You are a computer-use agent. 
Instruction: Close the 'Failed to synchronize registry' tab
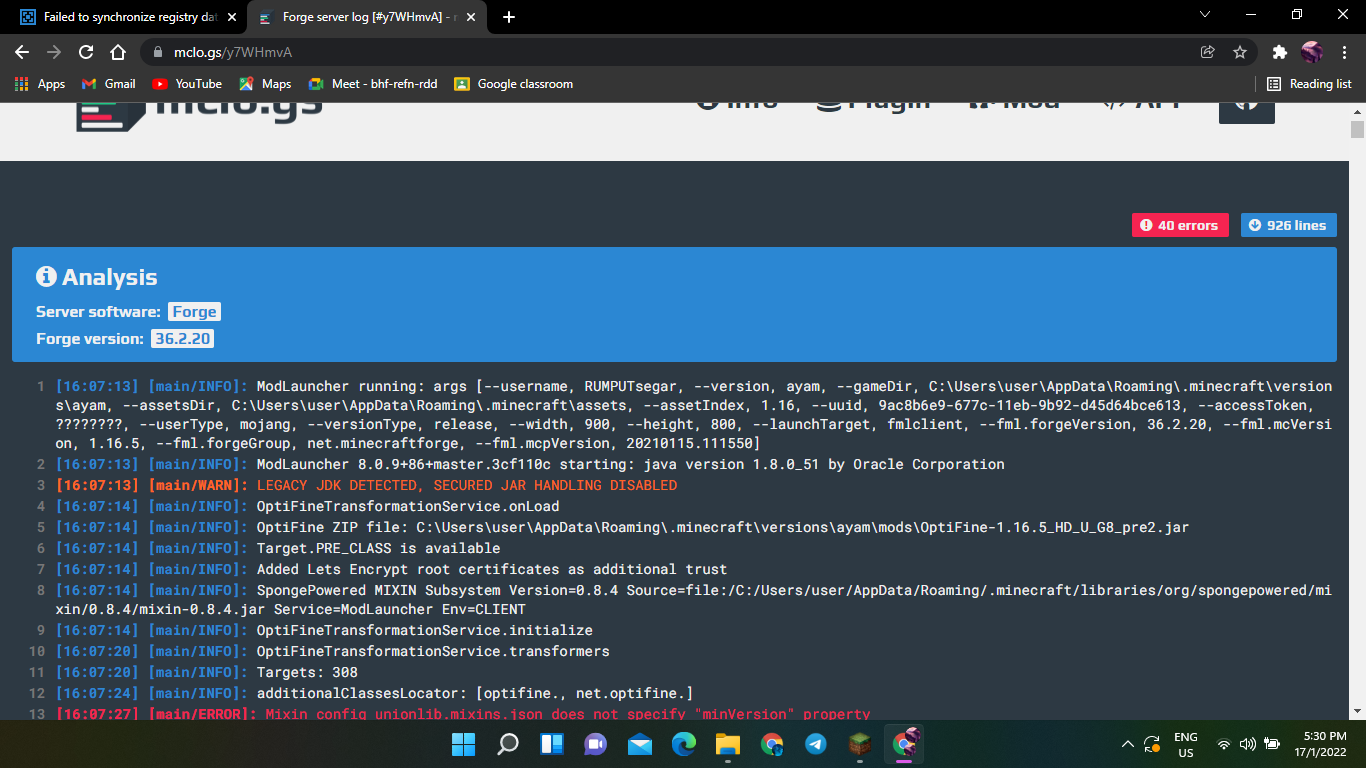pos(232,17)
